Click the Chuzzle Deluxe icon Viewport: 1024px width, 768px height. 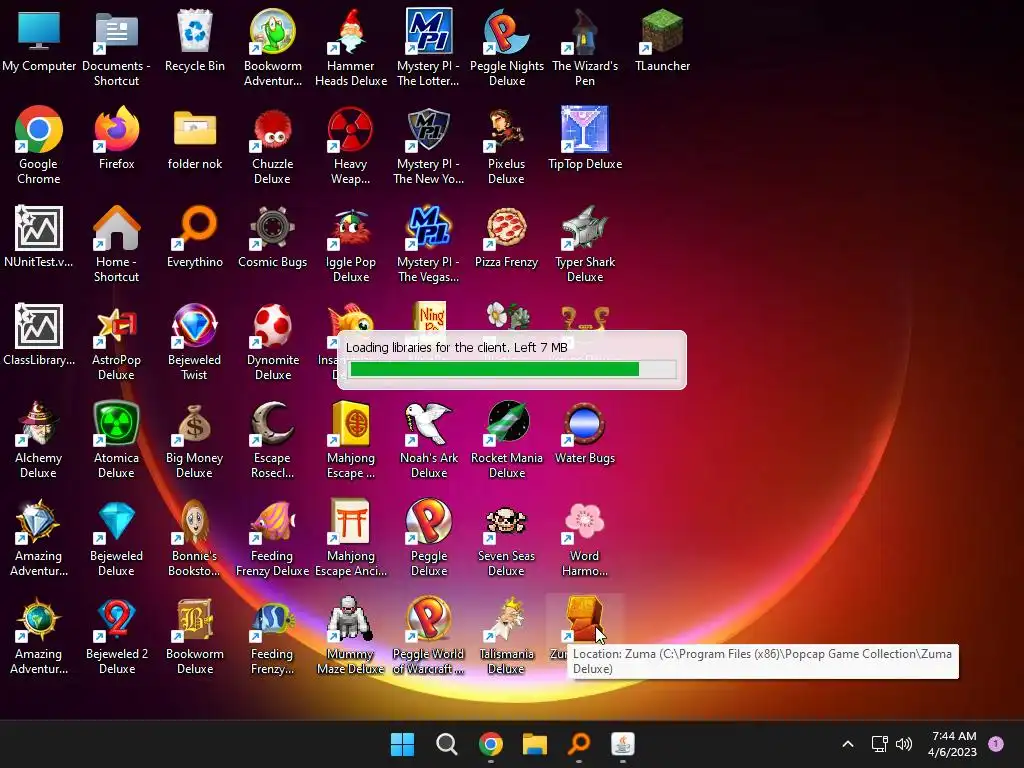point(272,129)
